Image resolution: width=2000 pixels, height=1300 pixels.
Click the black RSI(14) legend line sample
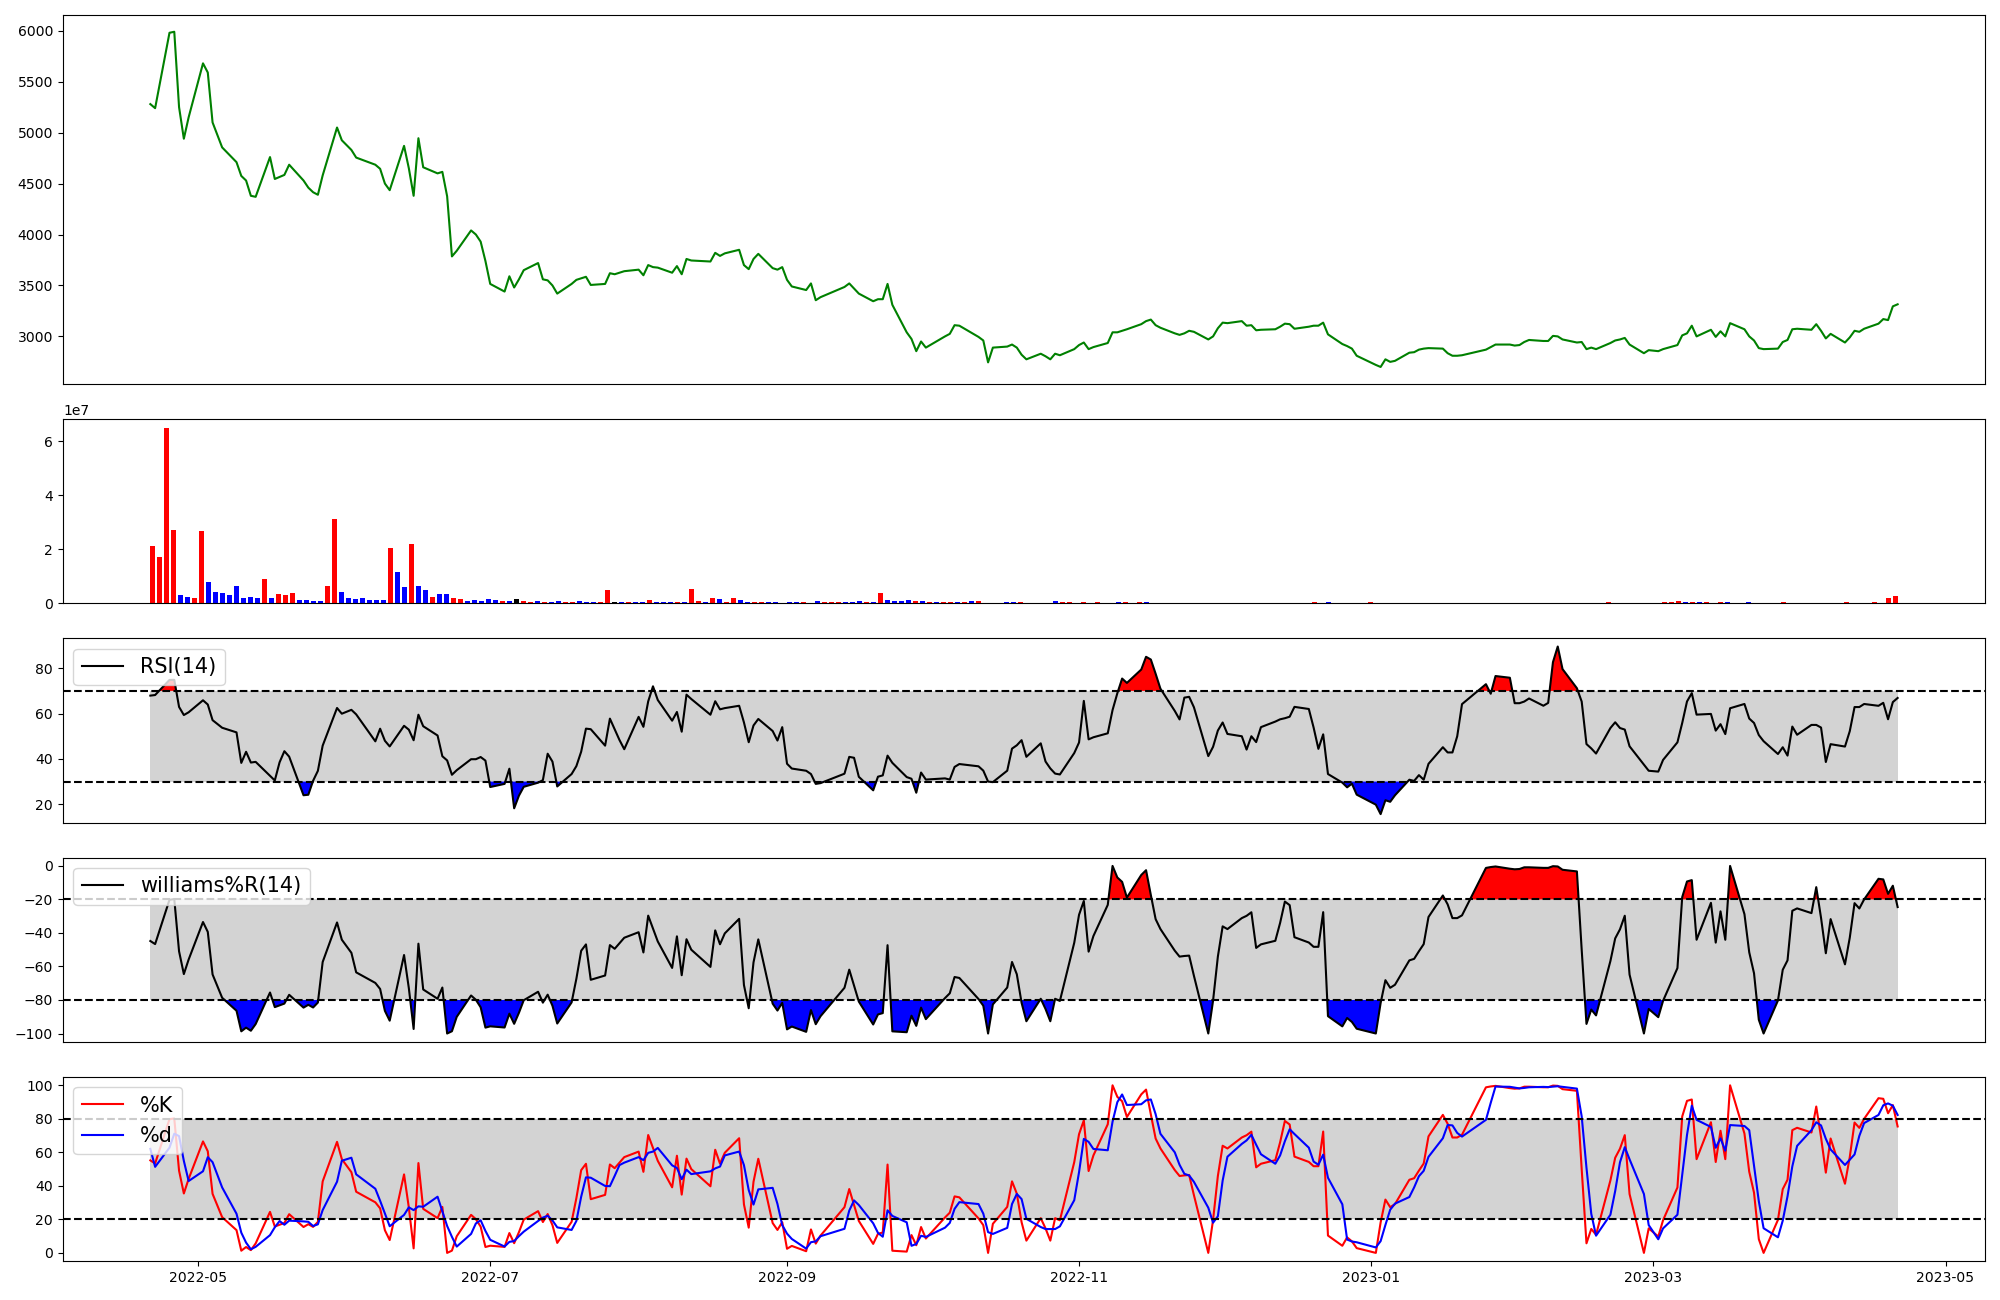point(102,666)
